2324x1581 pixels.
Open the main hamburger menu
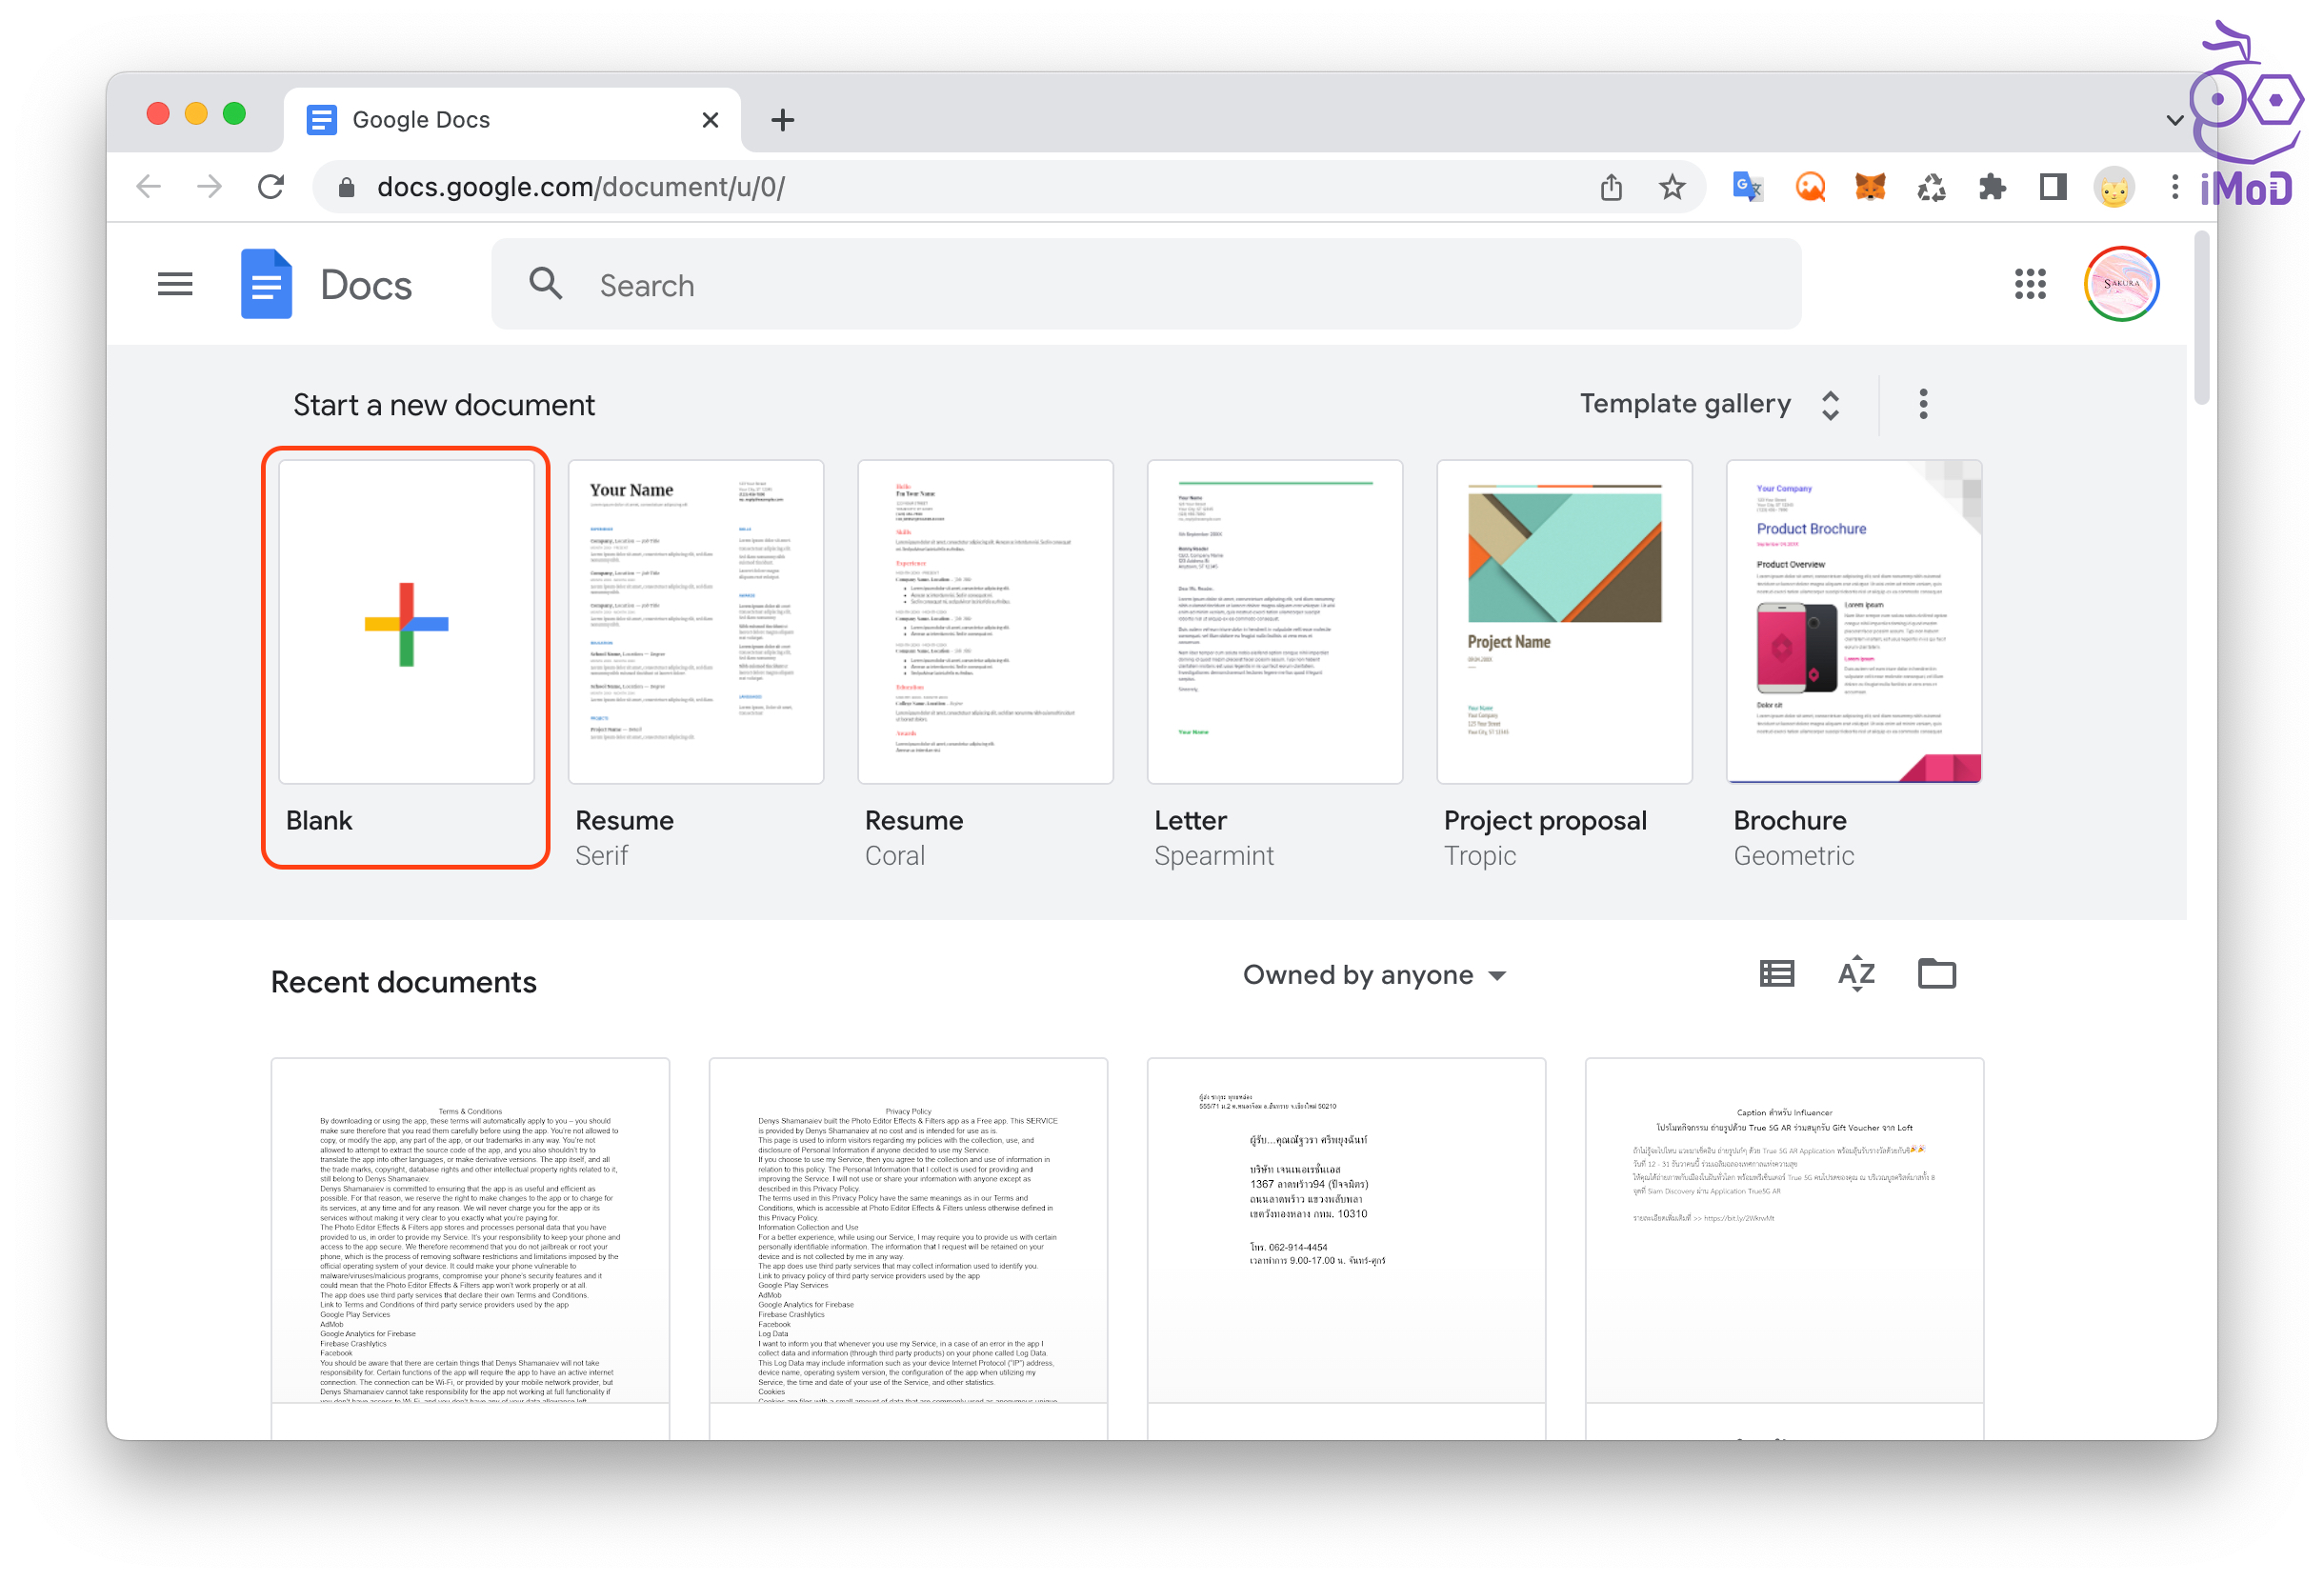(175, 285)
